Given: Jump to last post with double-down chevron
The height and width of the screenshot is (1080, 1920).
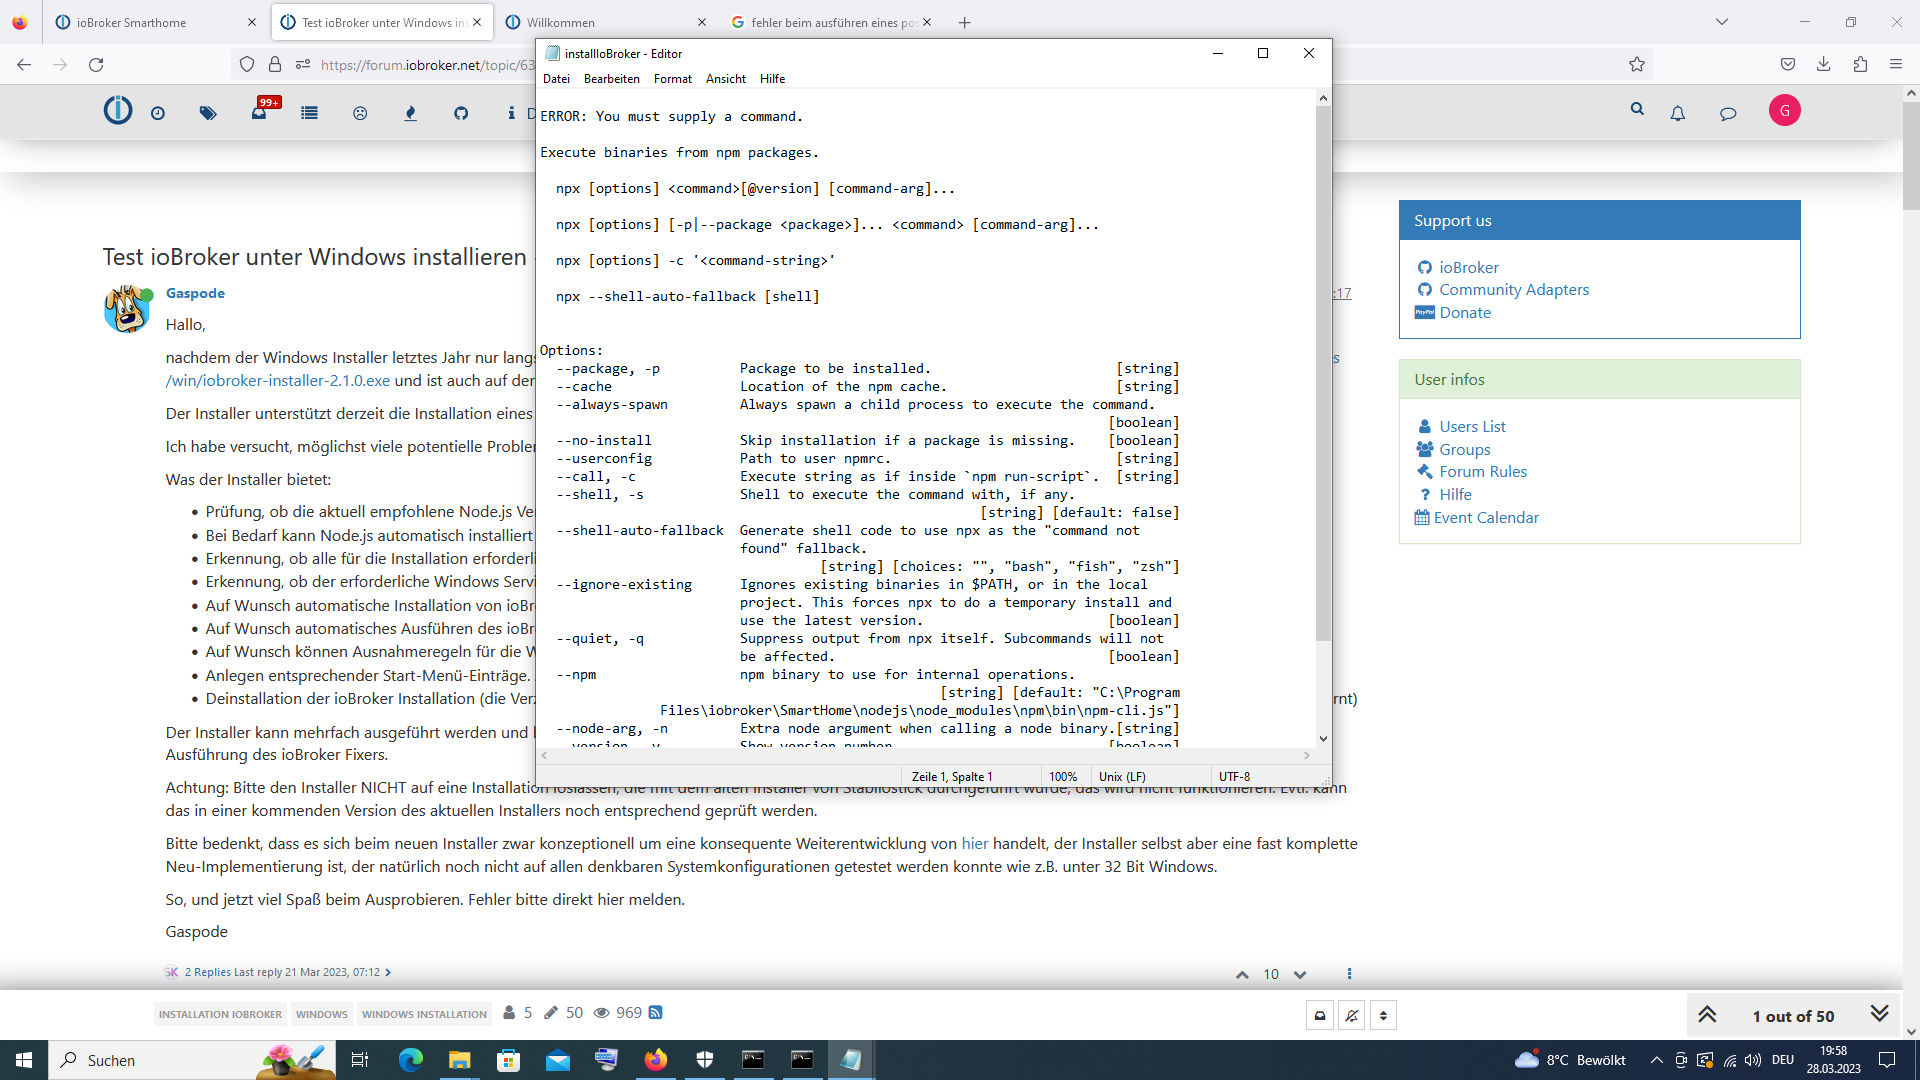Looking at the screenshot, I should tap(1880, 1015).
